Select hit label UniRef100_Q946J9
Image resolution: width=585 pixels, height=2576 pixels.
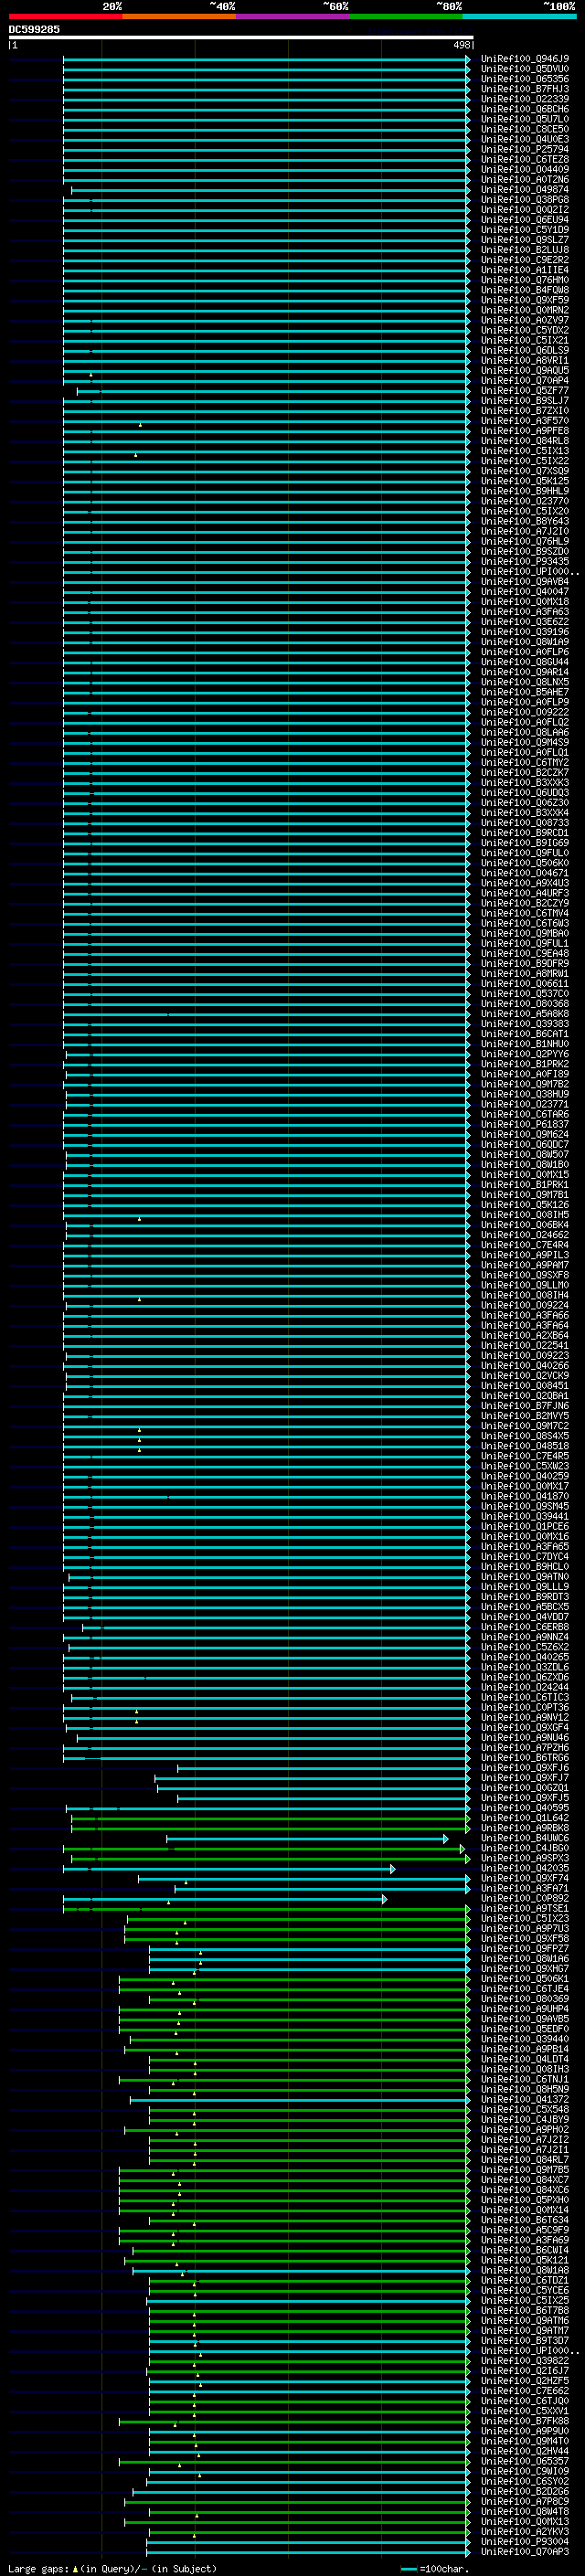pos(525,59)
